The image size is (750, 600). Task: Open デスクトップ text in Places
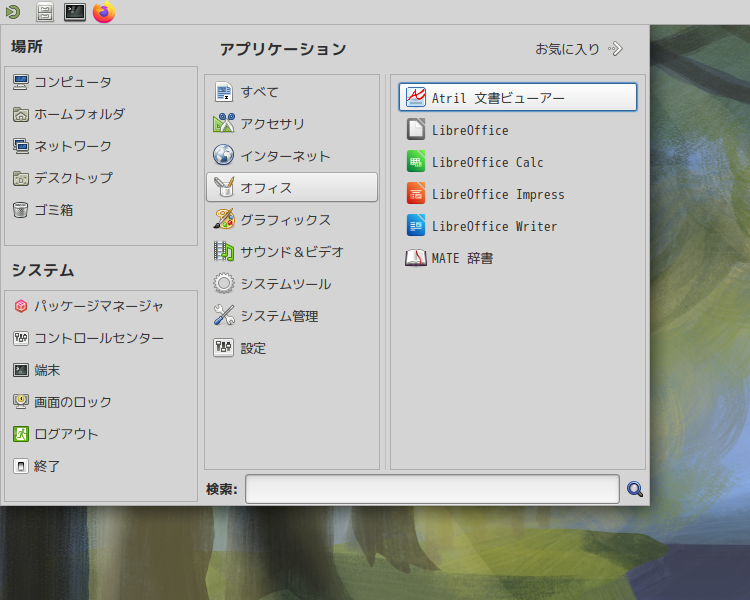pyautogui.click(x=74, y=178)
